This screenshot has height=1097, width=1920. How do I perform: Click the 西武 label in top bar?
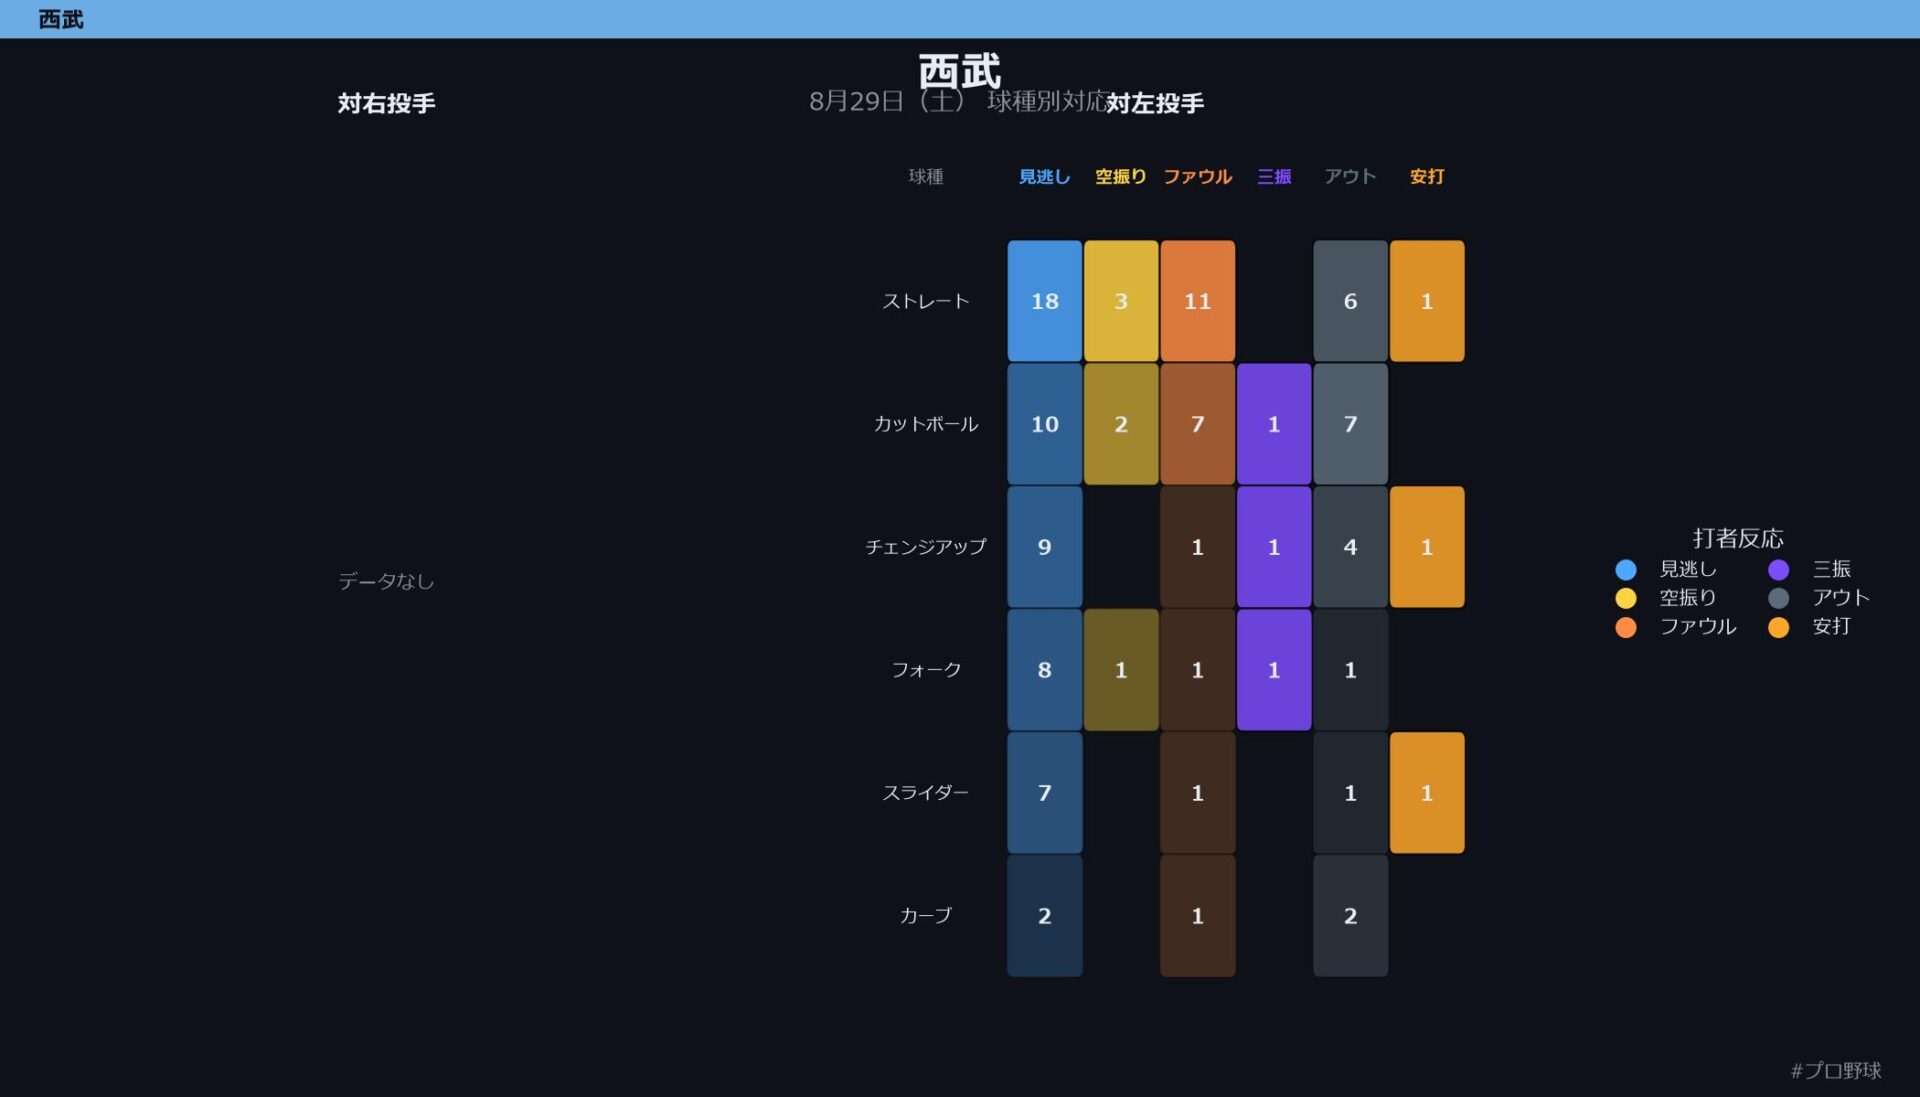coord(61,19)
